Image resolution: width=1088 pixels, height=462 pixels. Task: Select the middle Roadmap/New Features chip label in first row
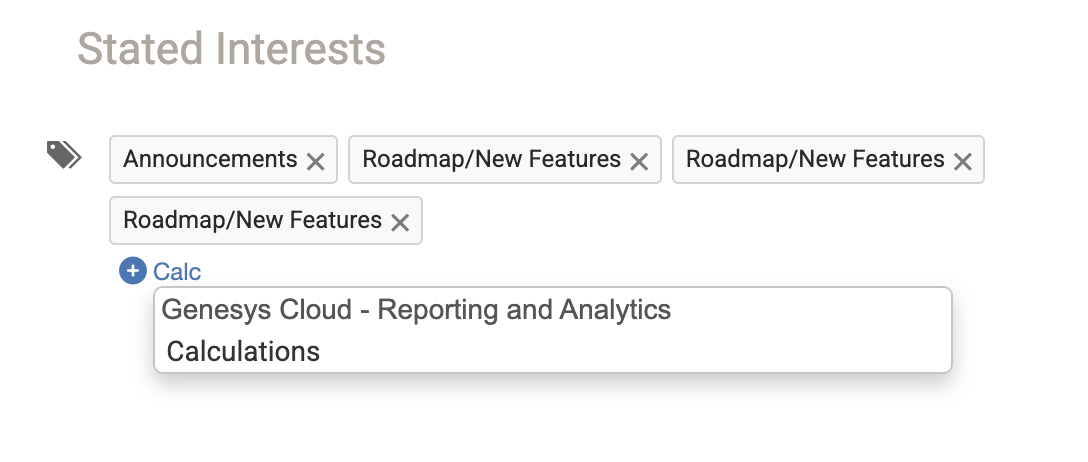point(491,160)
